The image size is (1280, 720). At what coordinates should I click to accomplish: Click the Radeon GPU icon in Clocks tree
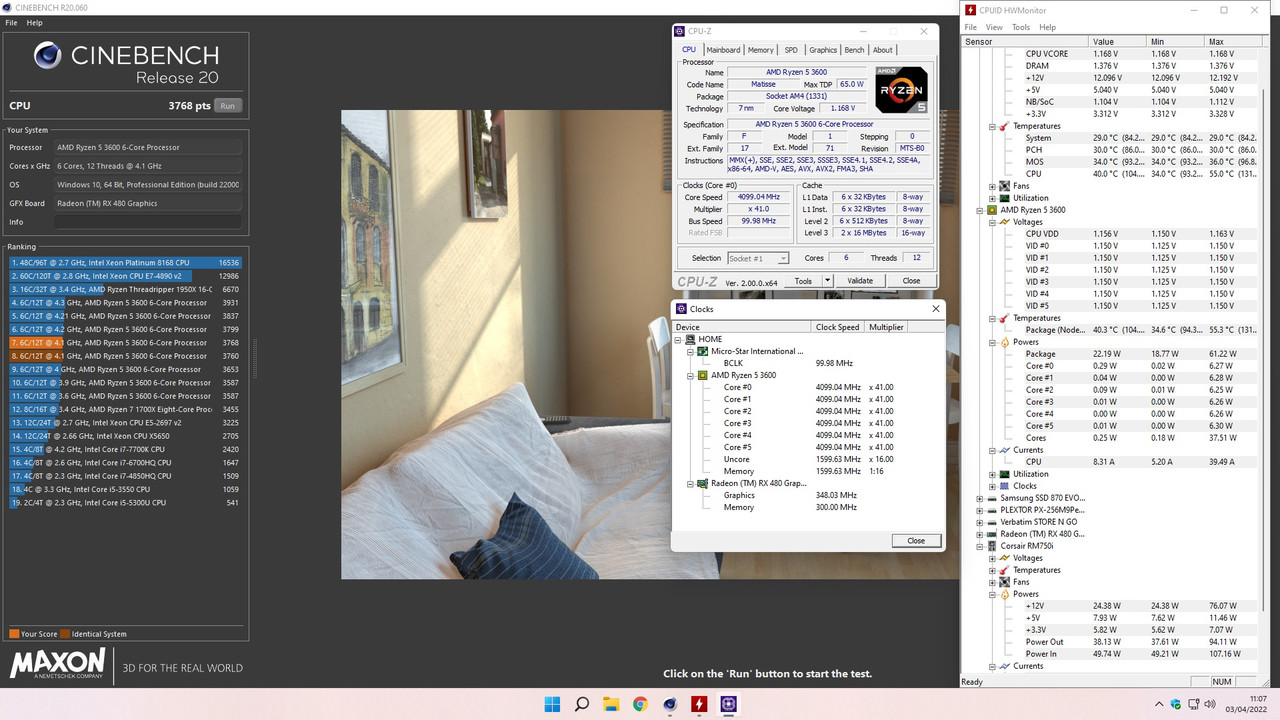tap(702, 483)
